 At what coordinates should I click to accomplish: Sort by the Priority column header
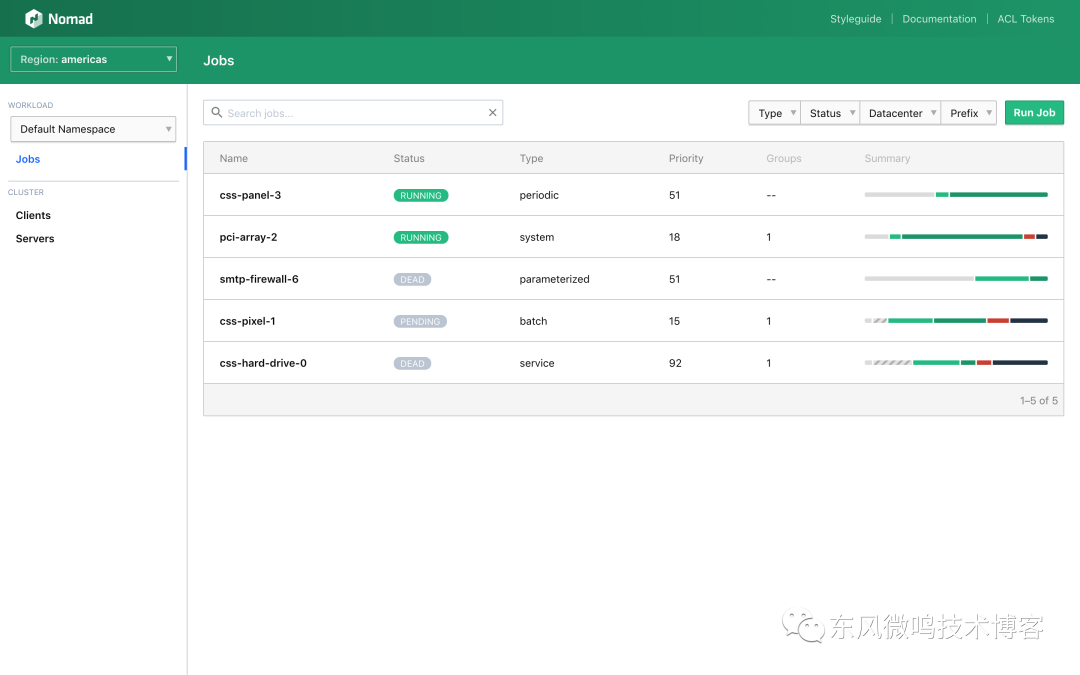[686, 158]
